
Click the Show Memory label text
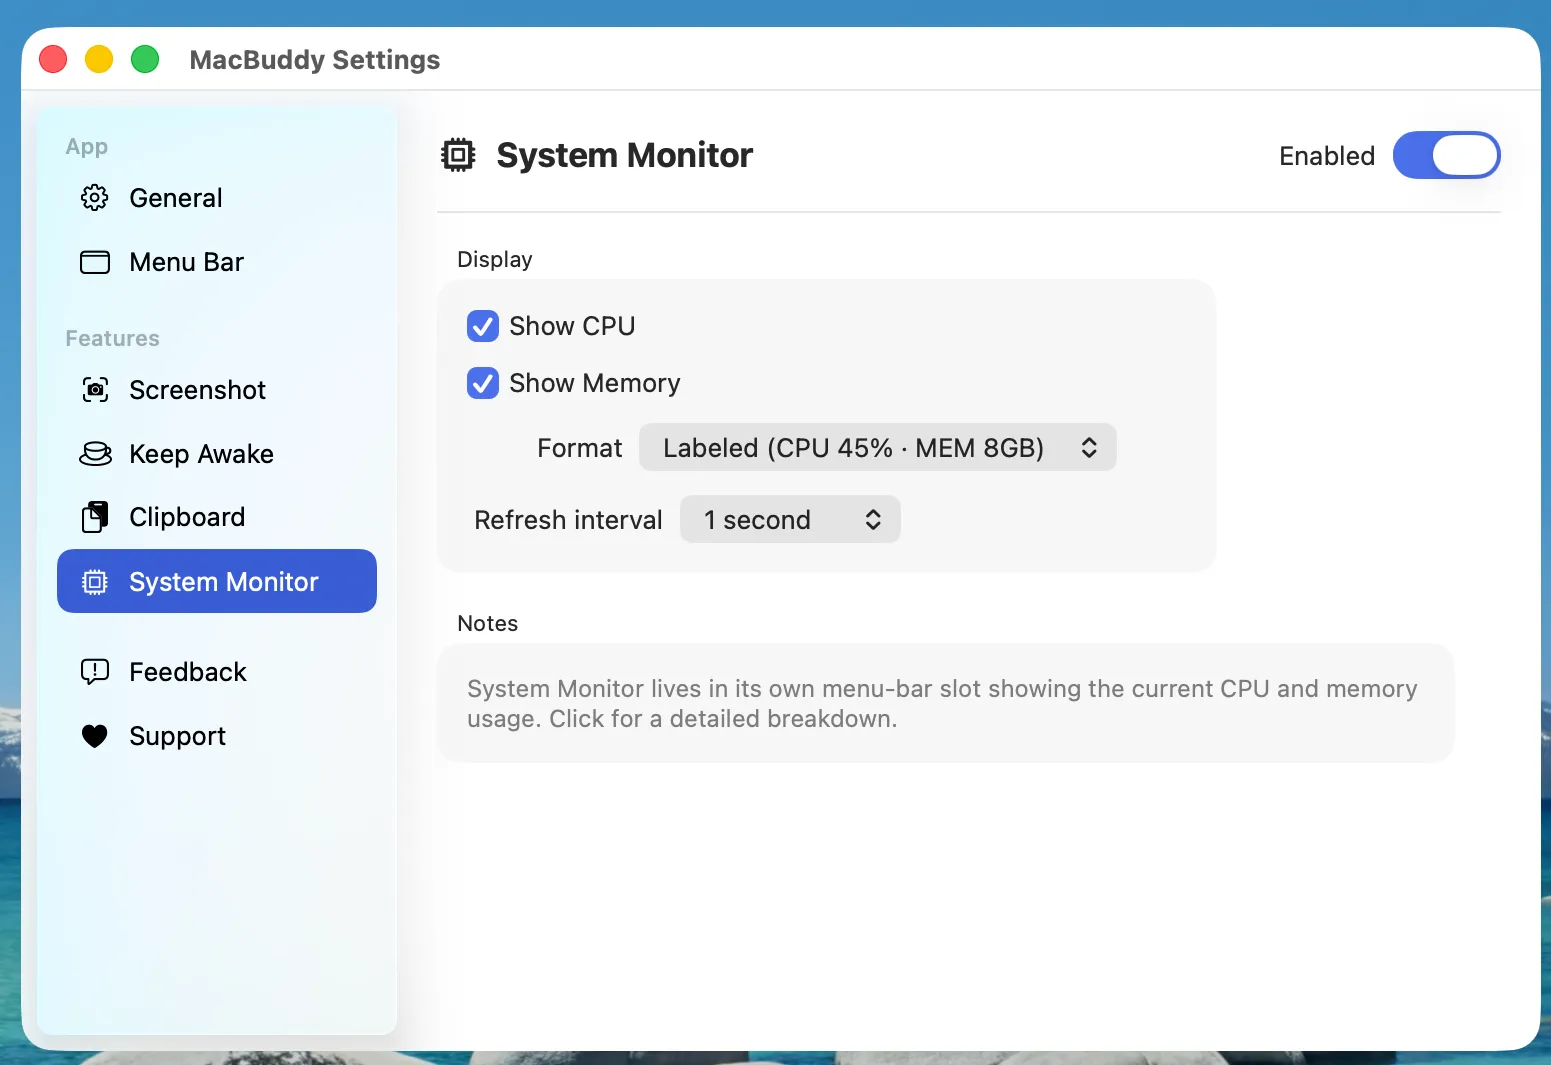pos(595,383)
